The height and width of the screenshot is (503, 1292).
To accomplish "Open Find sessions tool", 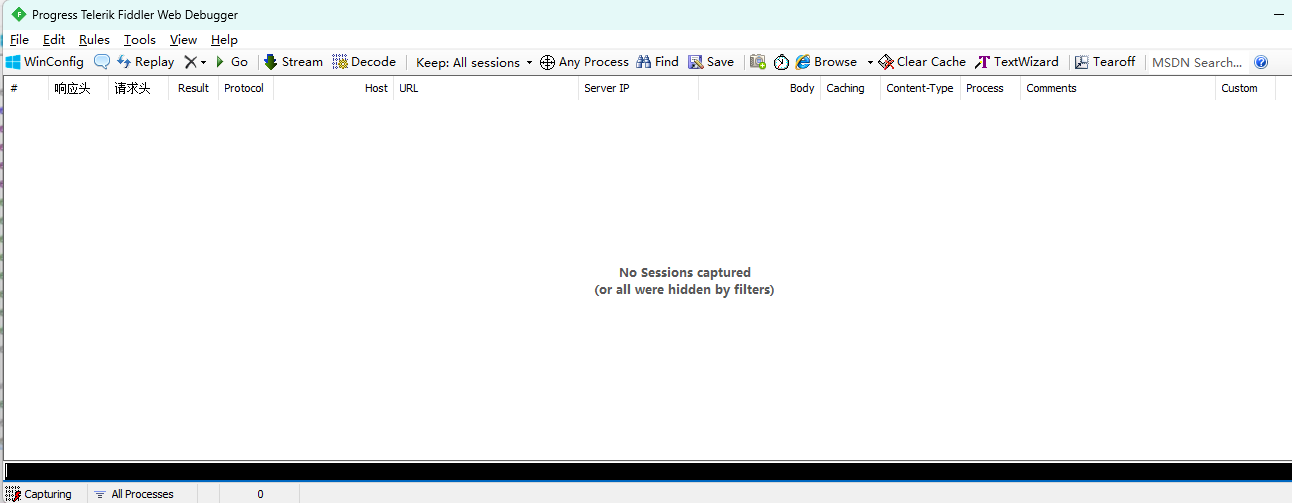I will coord(657,62).
